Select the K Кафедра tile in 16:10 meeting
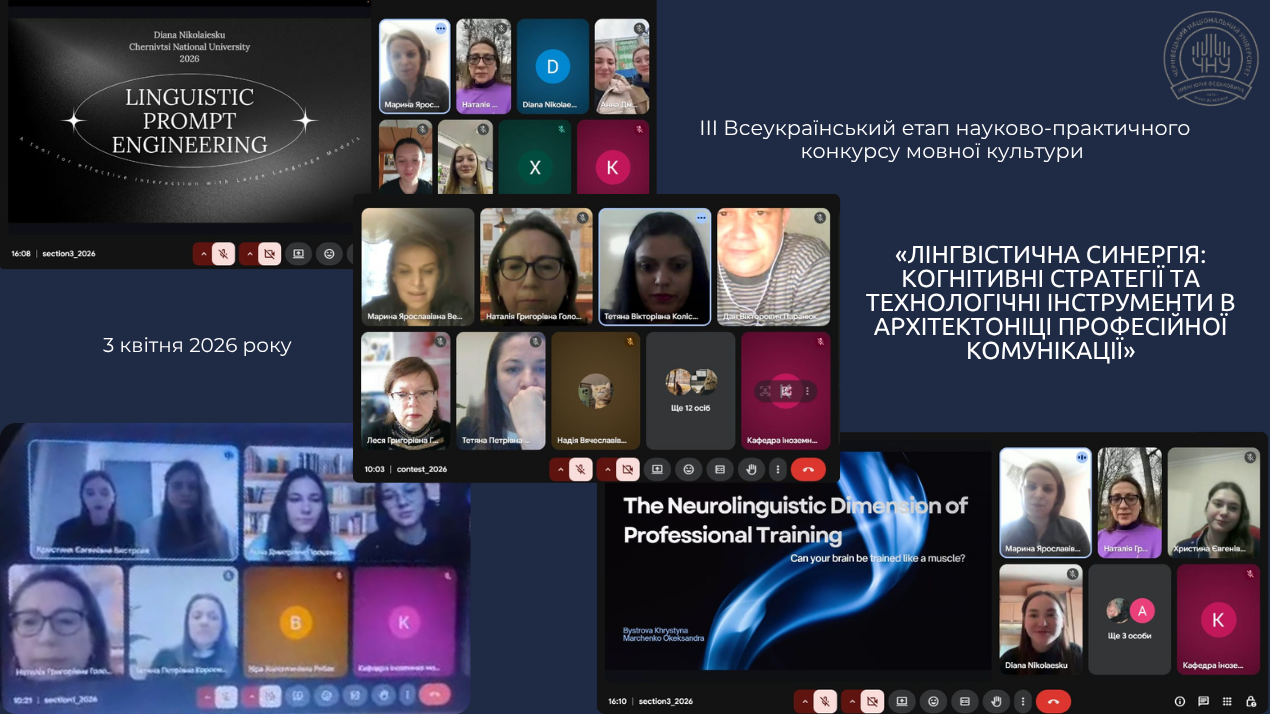 tap(1218, 618)
